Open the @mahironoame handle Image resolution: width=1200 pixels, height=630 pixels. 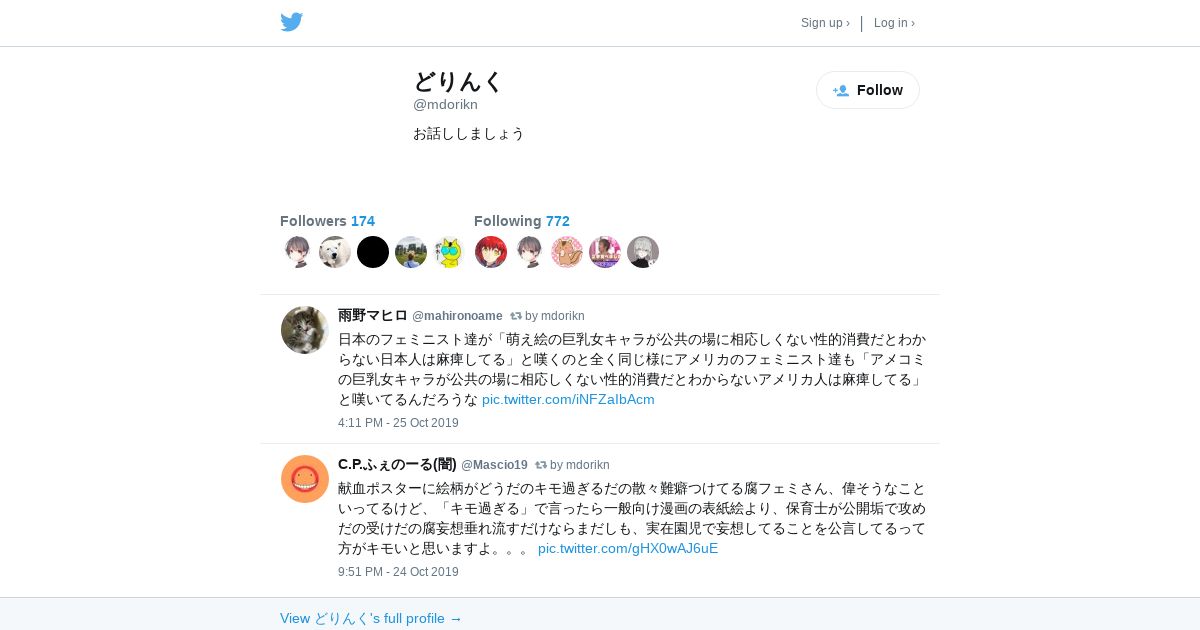457,316
